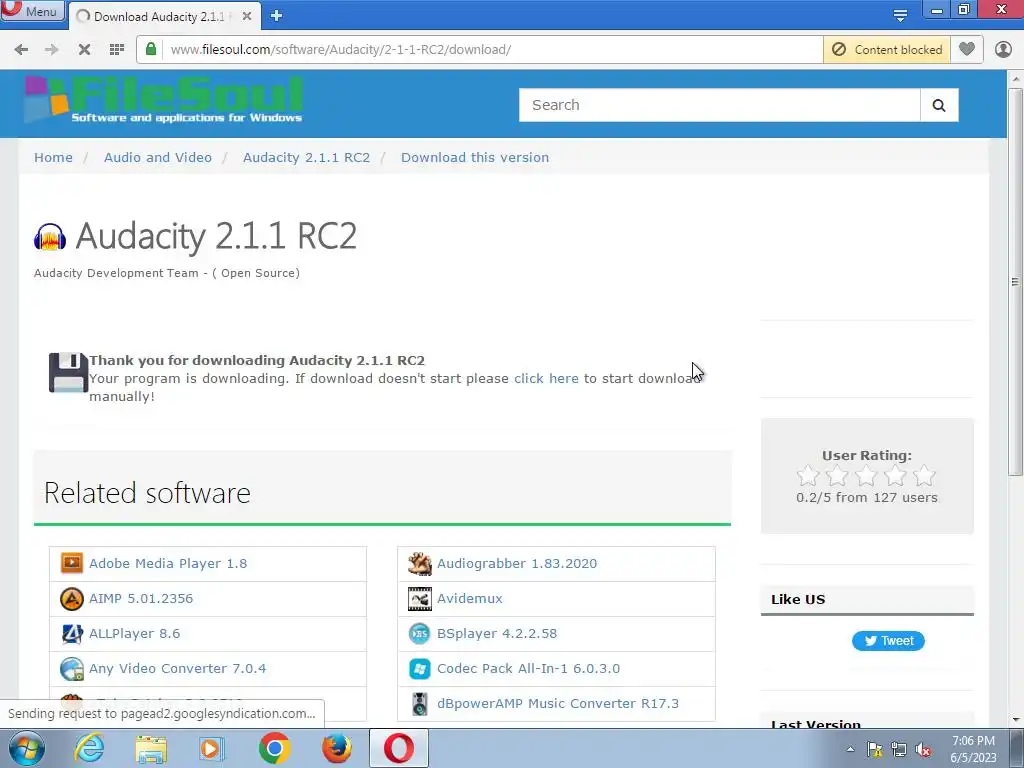
Task: View site security padlock info
Action: point(151,49)
